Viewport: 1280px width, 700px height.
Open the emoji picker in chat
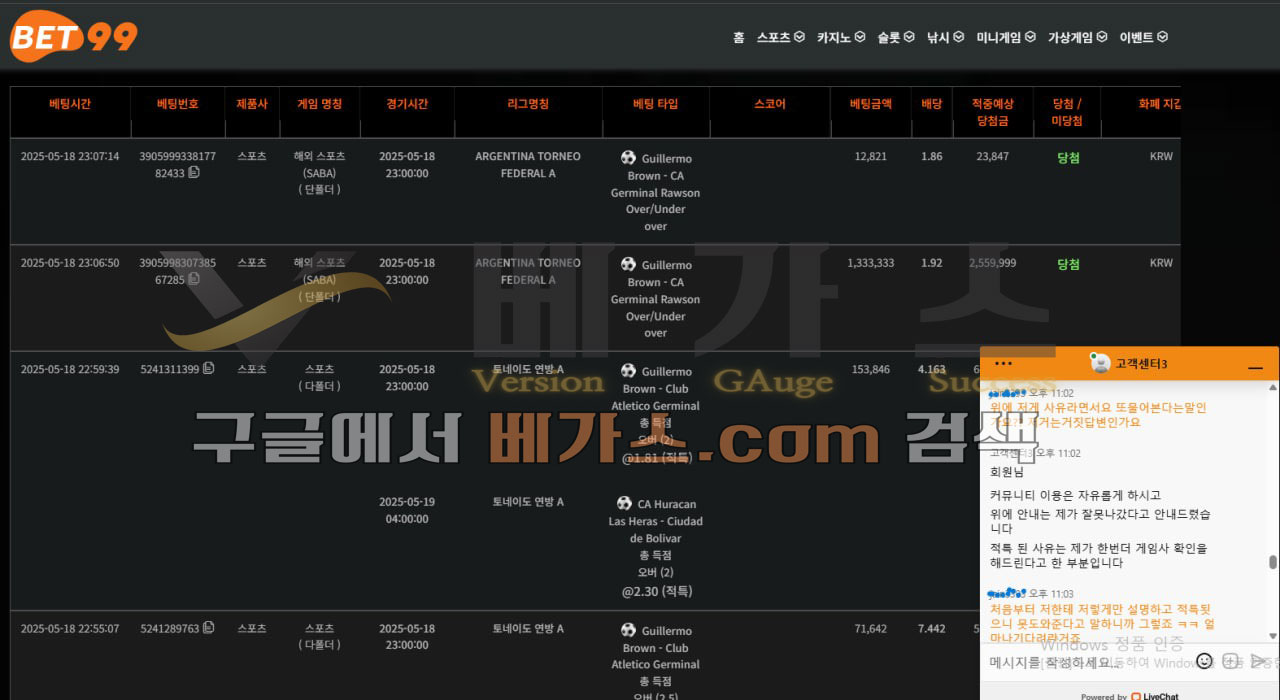coord(1204,661)
